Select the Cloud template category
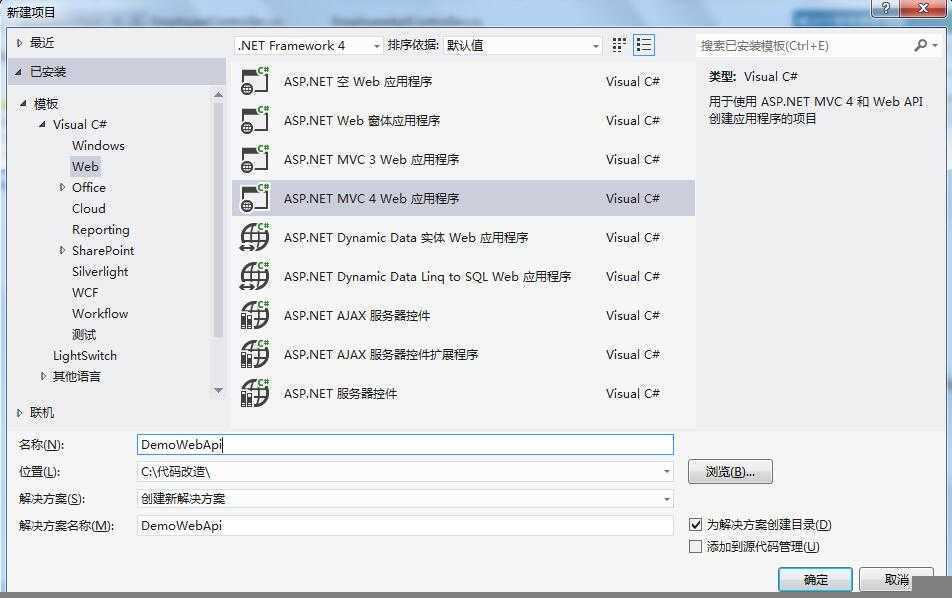This screenshot has width=952, height=598. (89, 209)
